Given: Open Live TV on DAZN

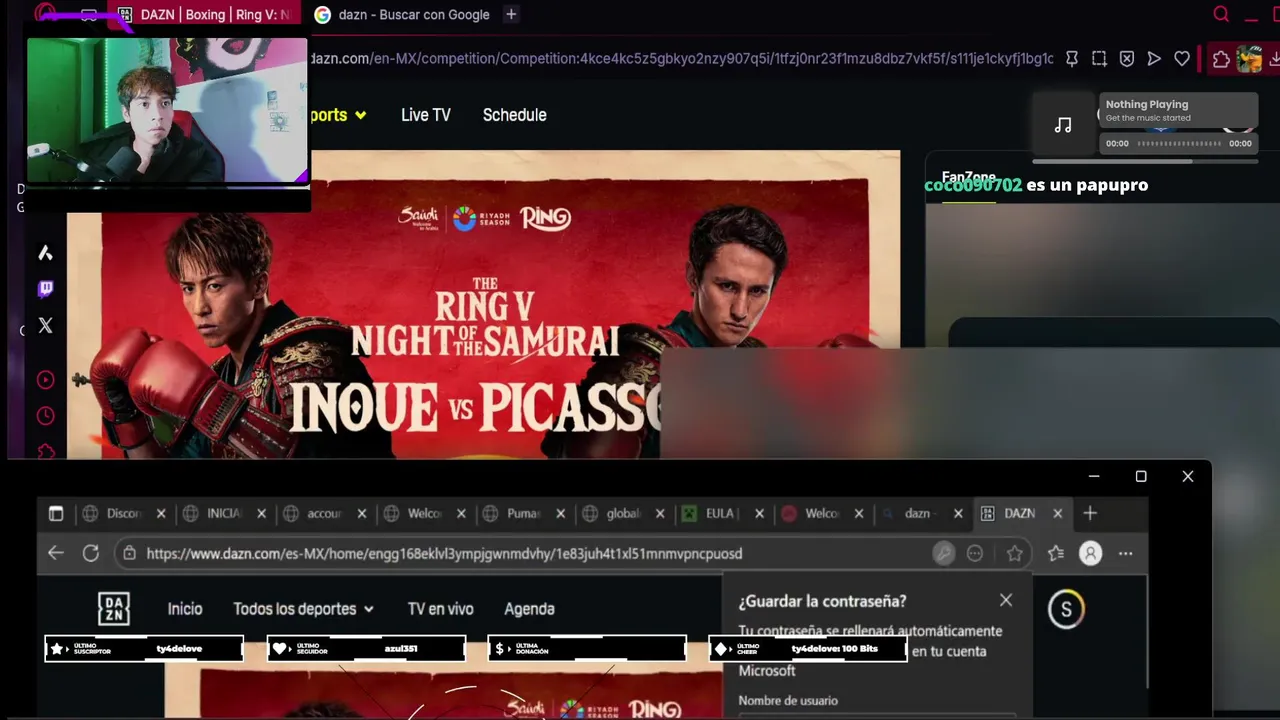Looking at the screenshot, I should 426,115.
